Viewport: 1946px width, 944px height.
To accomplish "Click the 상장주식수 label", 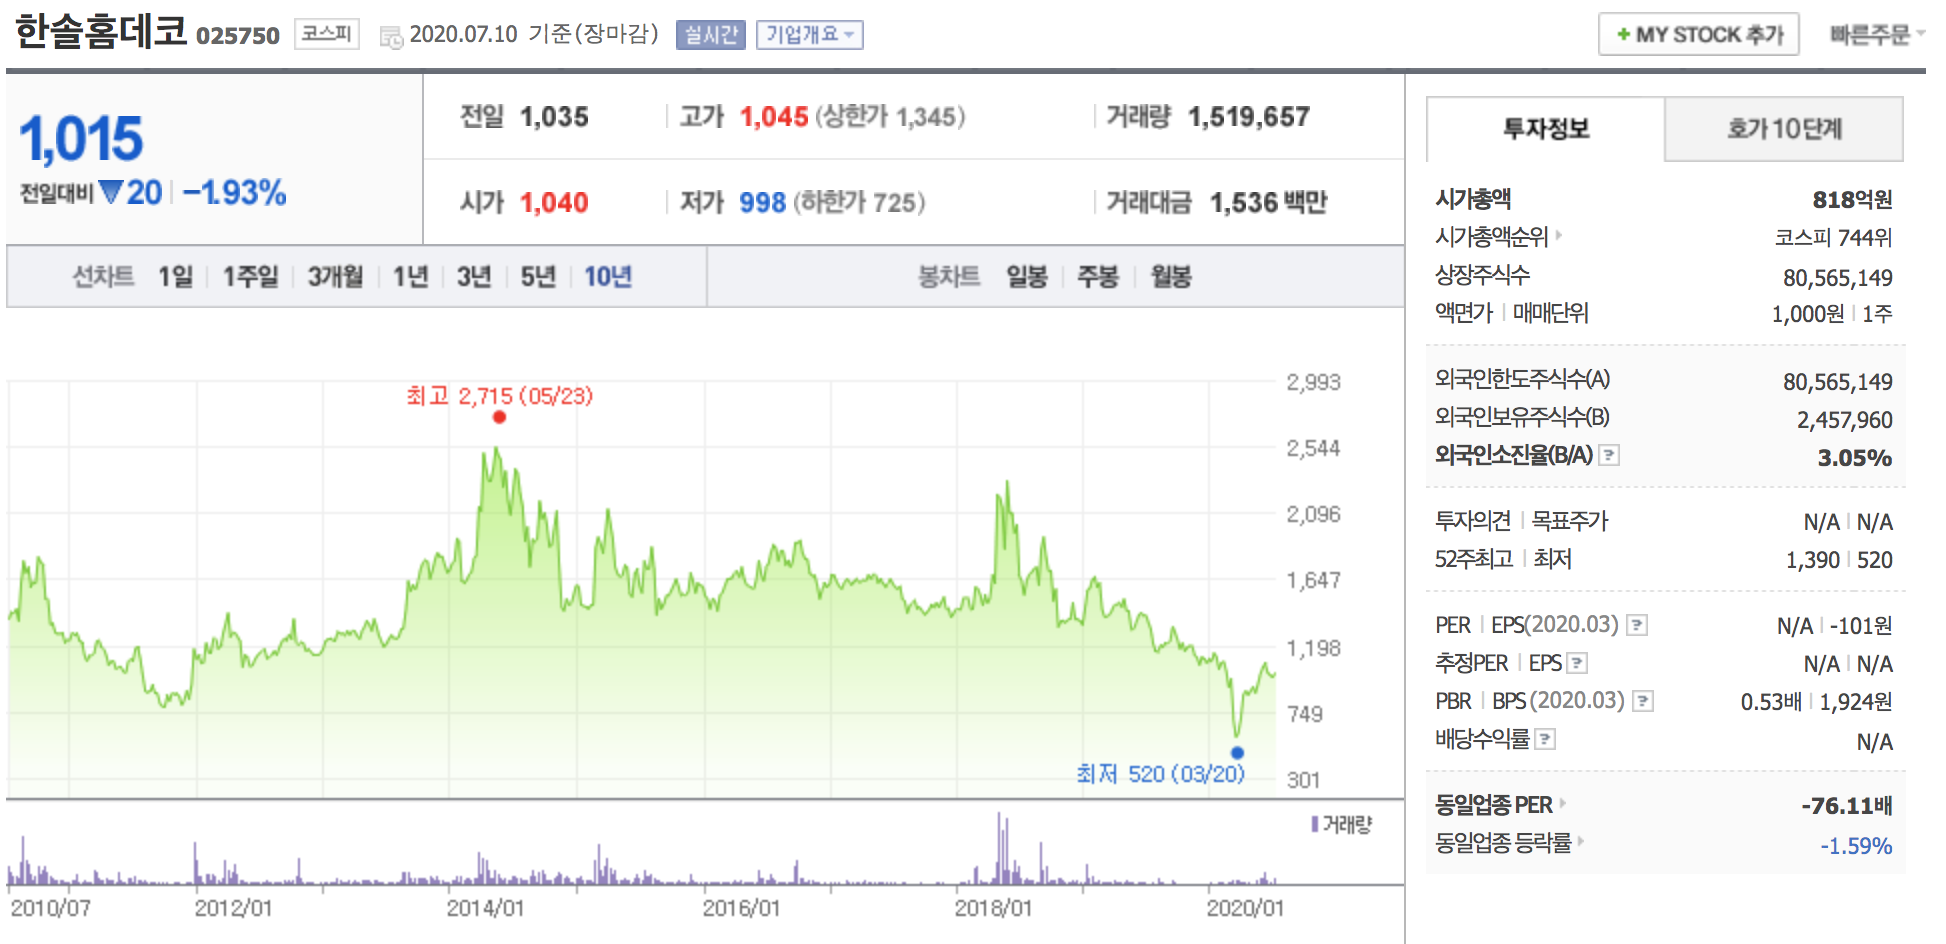I will click(x=1482, y=275).
